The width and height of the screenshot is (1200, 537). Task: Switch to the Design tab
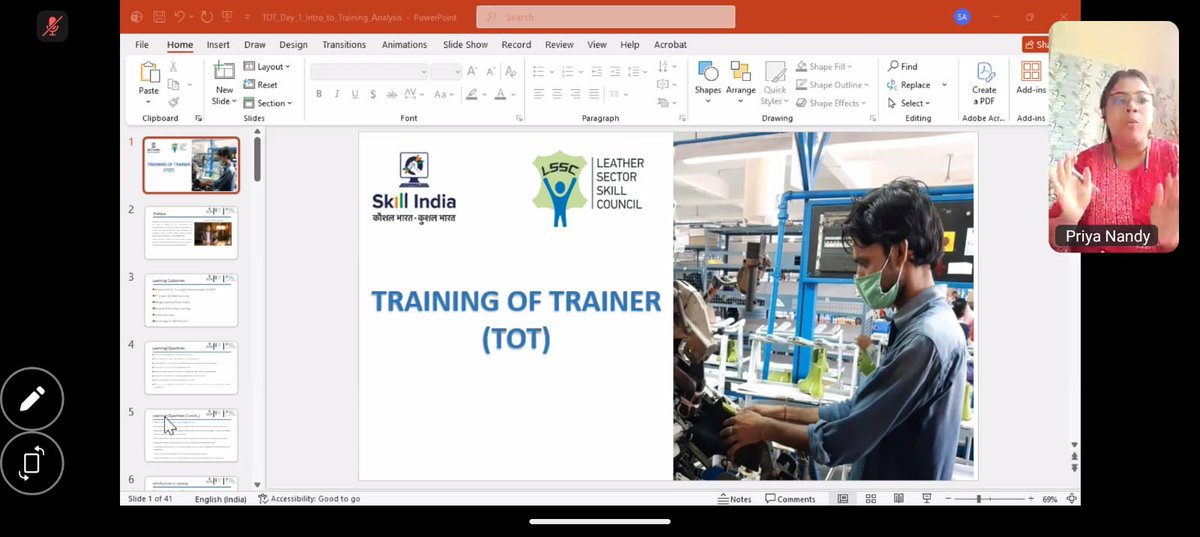point(293,45)
